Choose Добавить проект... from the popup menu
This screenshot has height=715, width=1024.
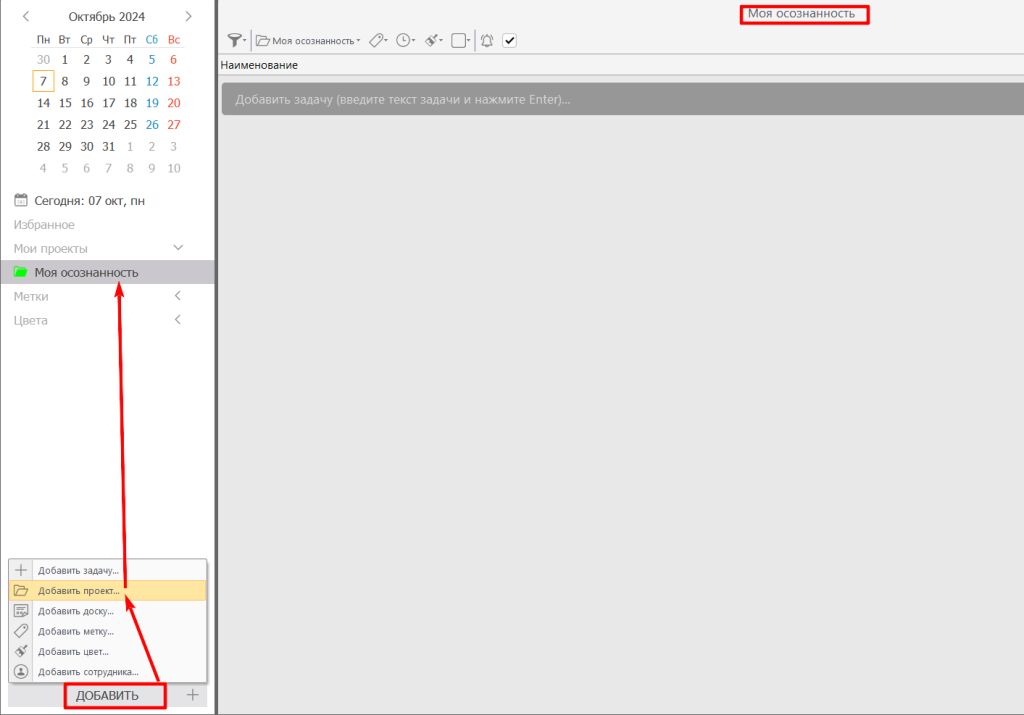(x=78, y=590)
